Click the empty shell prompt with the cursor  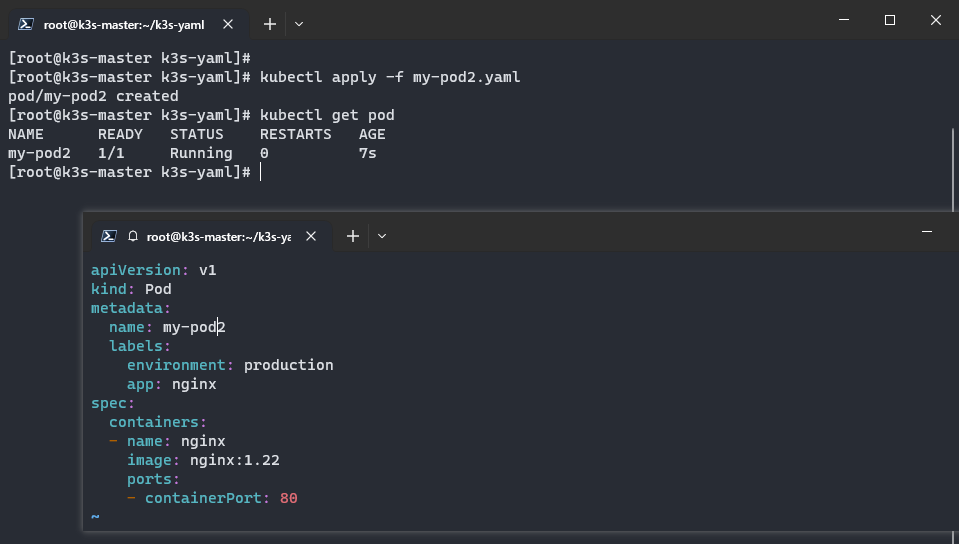click(259, 172)
